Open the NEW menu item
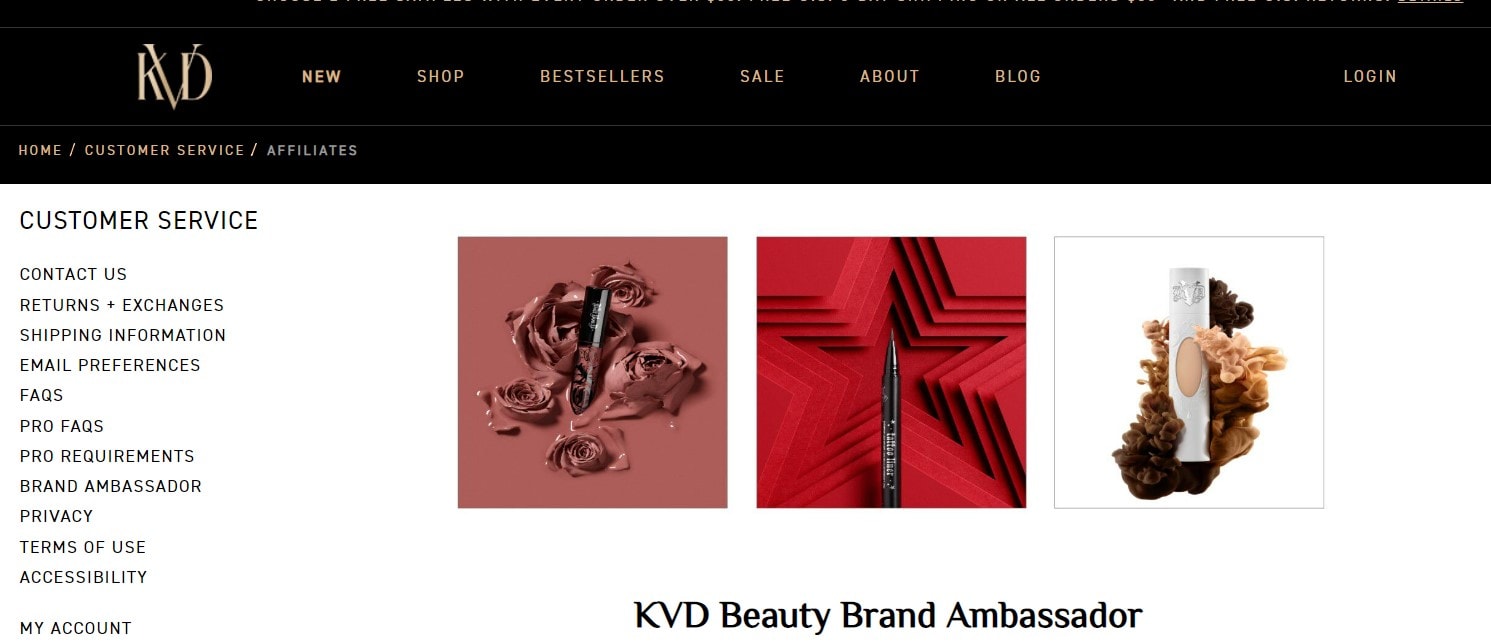Screen dimensions: 1491x643 pos(322,76)
